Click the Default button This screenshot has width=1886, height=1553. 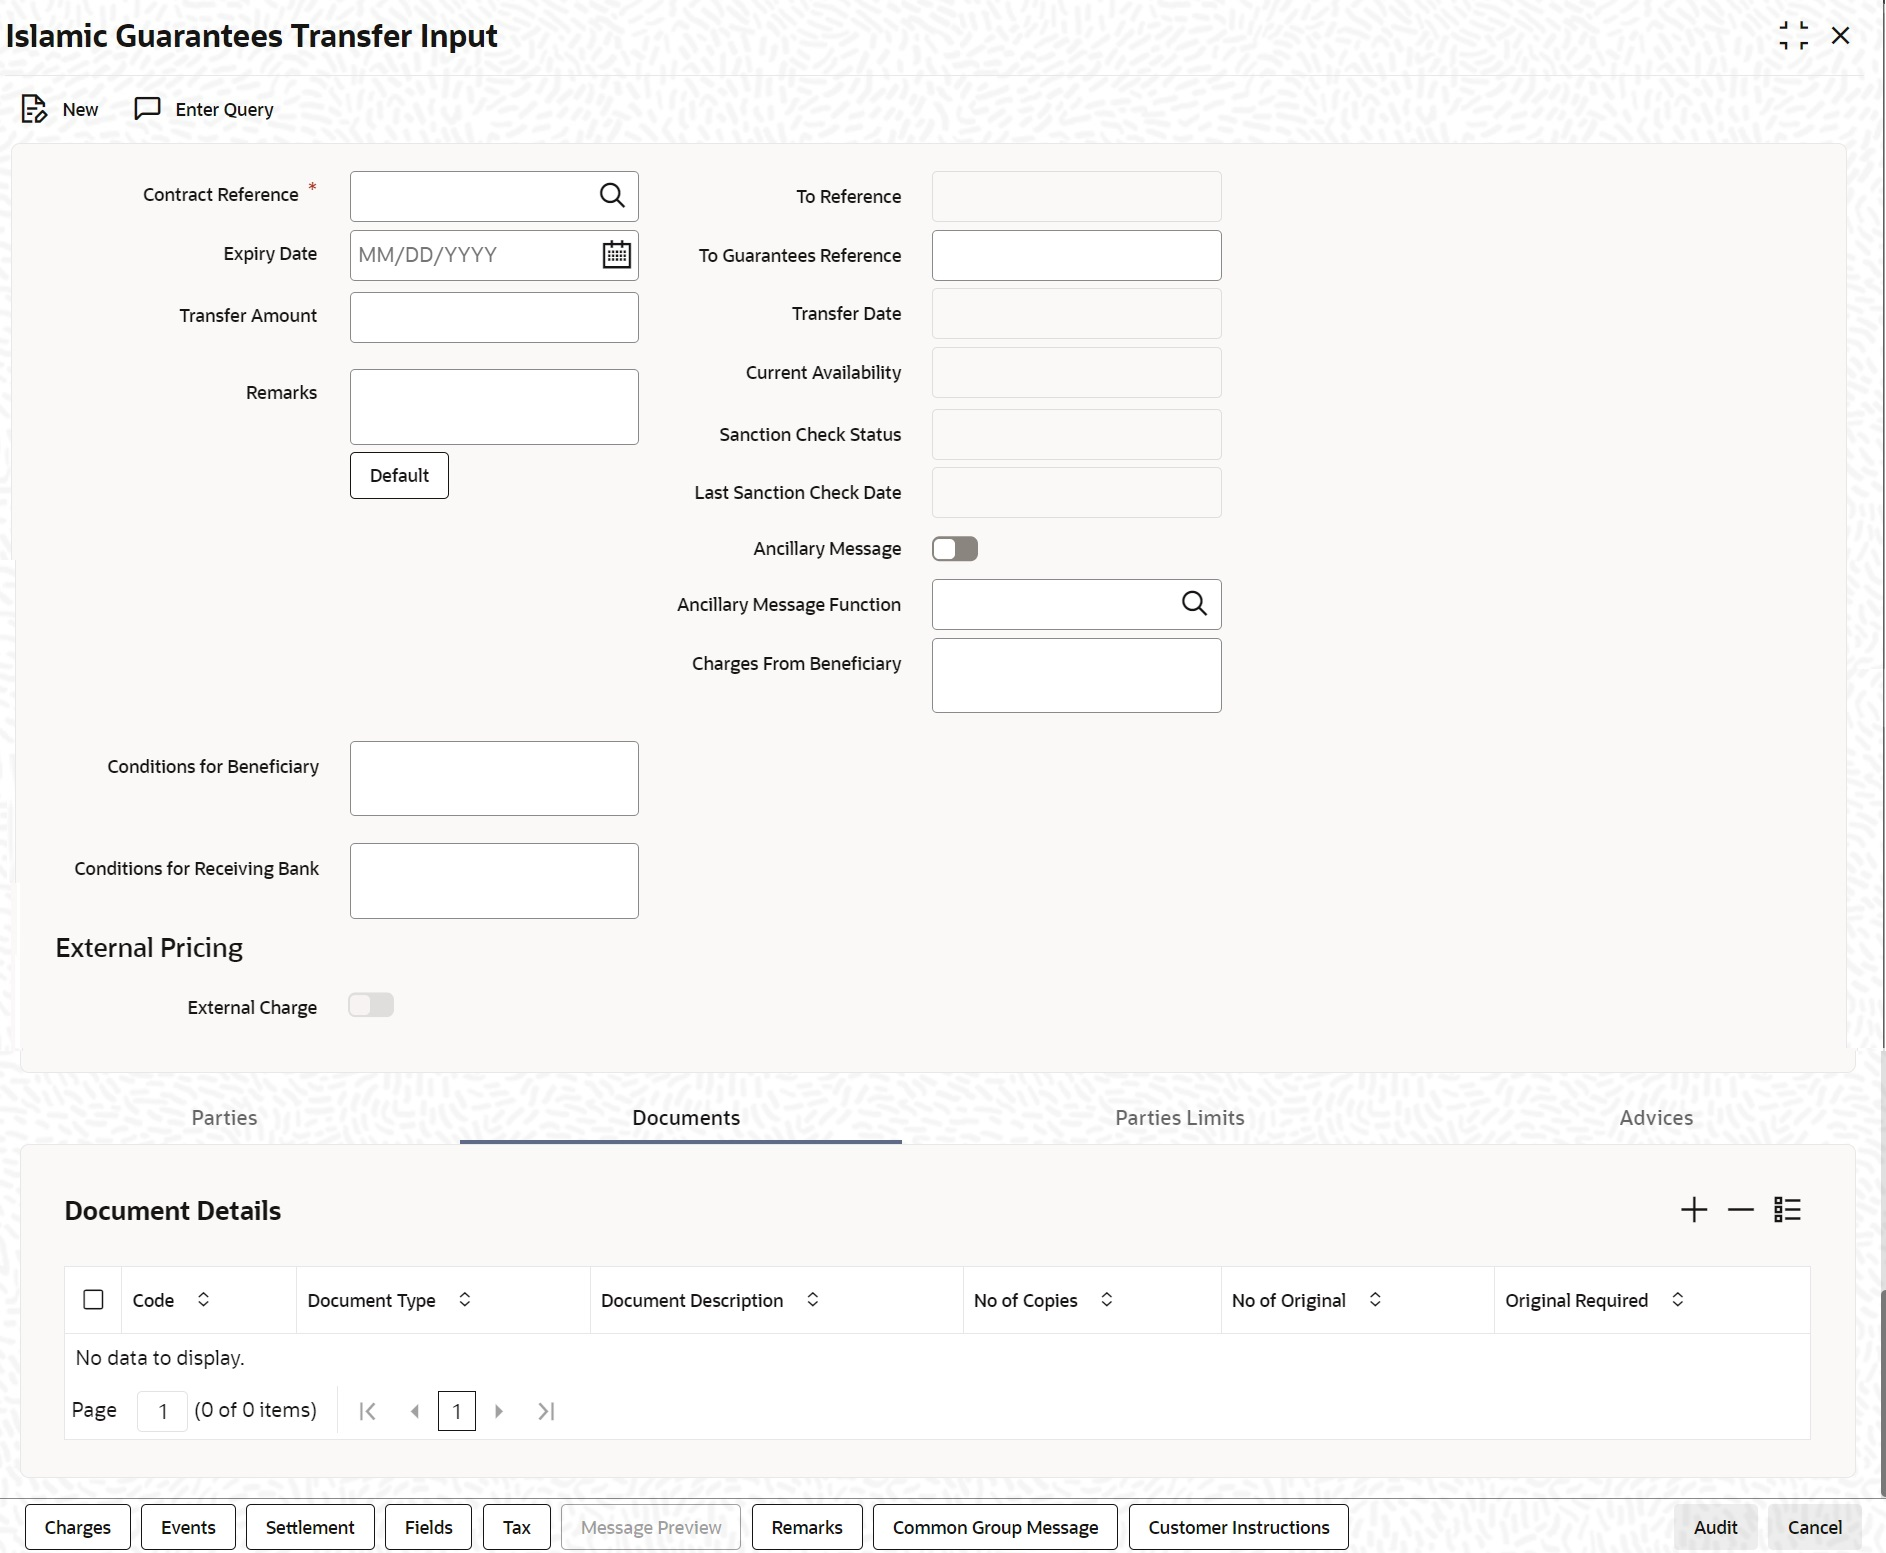(x=399, y=476)
